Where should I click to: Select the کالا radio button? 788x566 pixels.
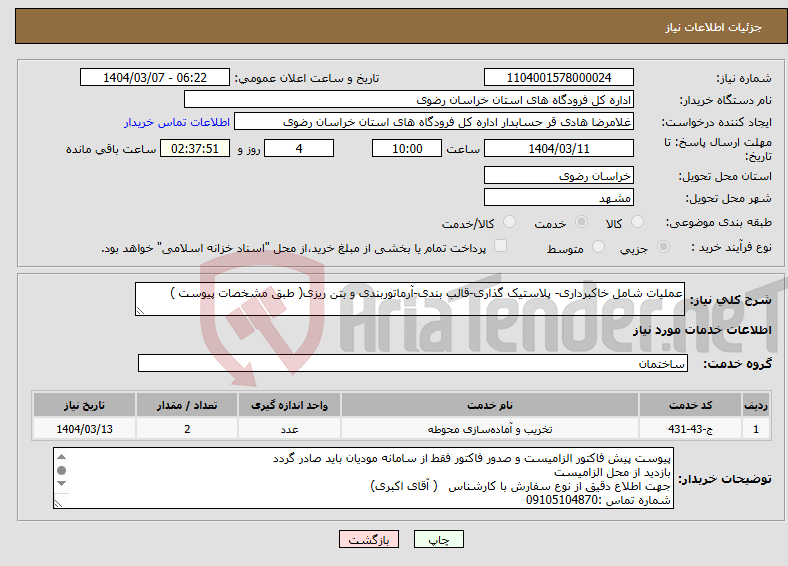tap(637, 222)
